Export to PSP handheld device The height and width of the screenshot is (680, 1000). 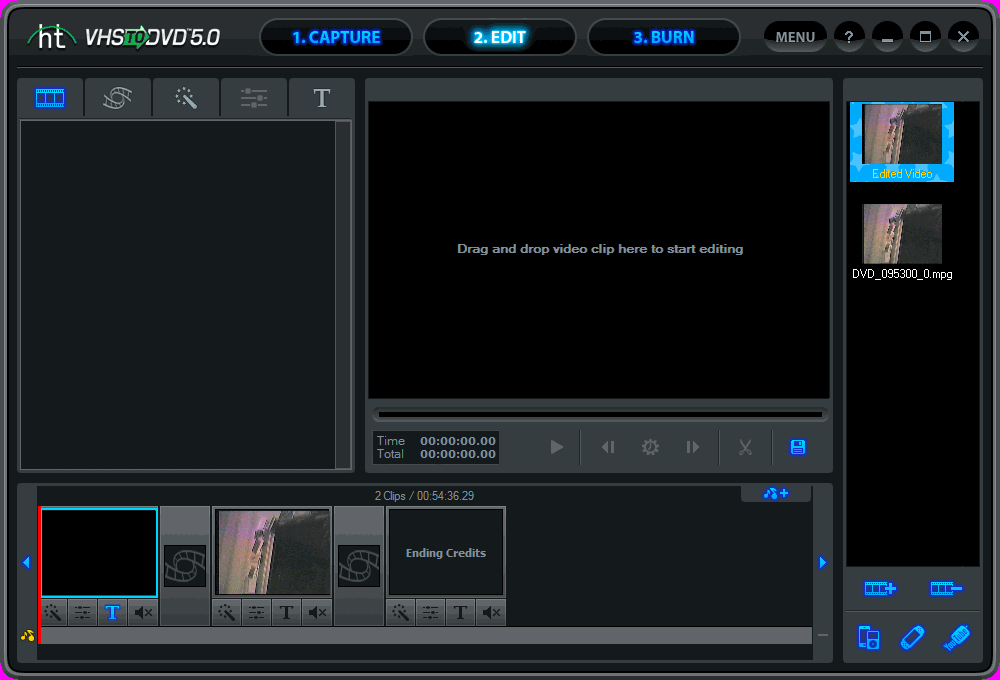[x=913, y=637]
